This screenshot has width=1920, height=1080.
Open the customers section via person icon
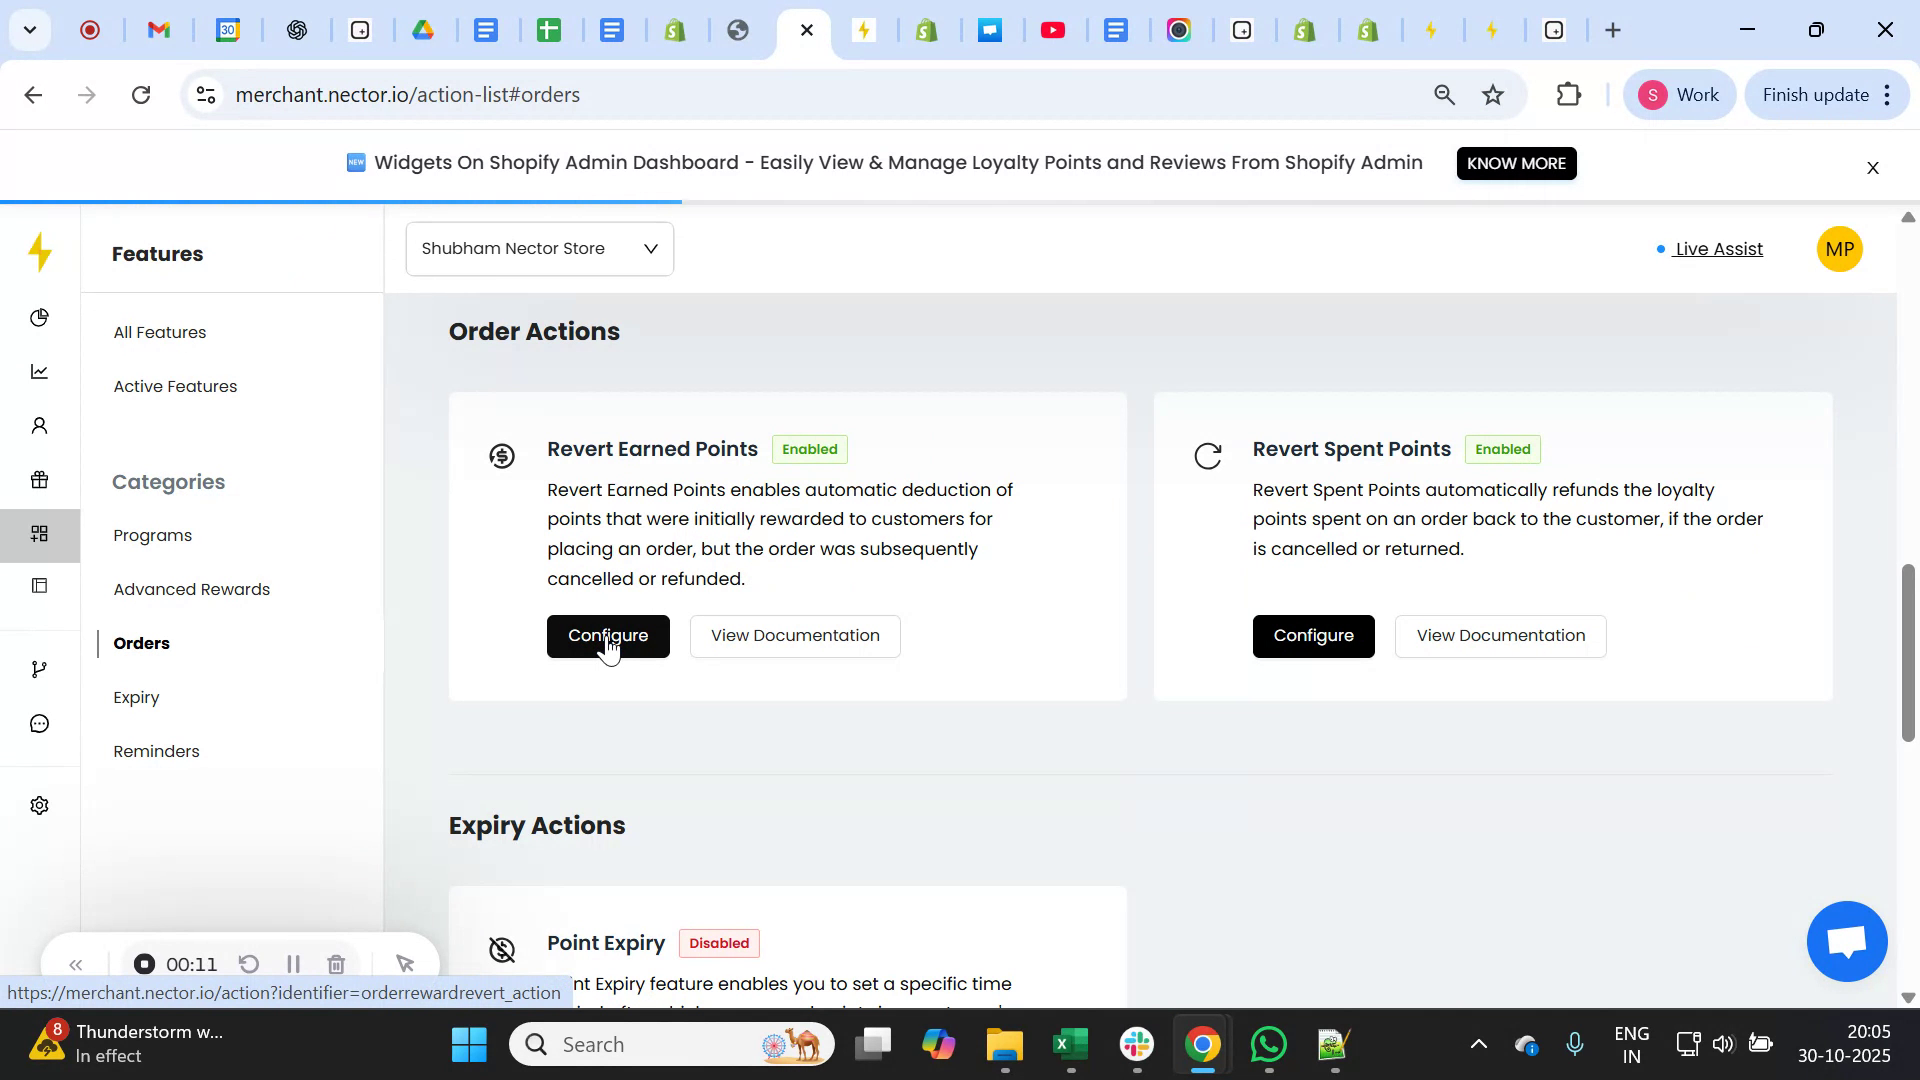coord(39,425)
